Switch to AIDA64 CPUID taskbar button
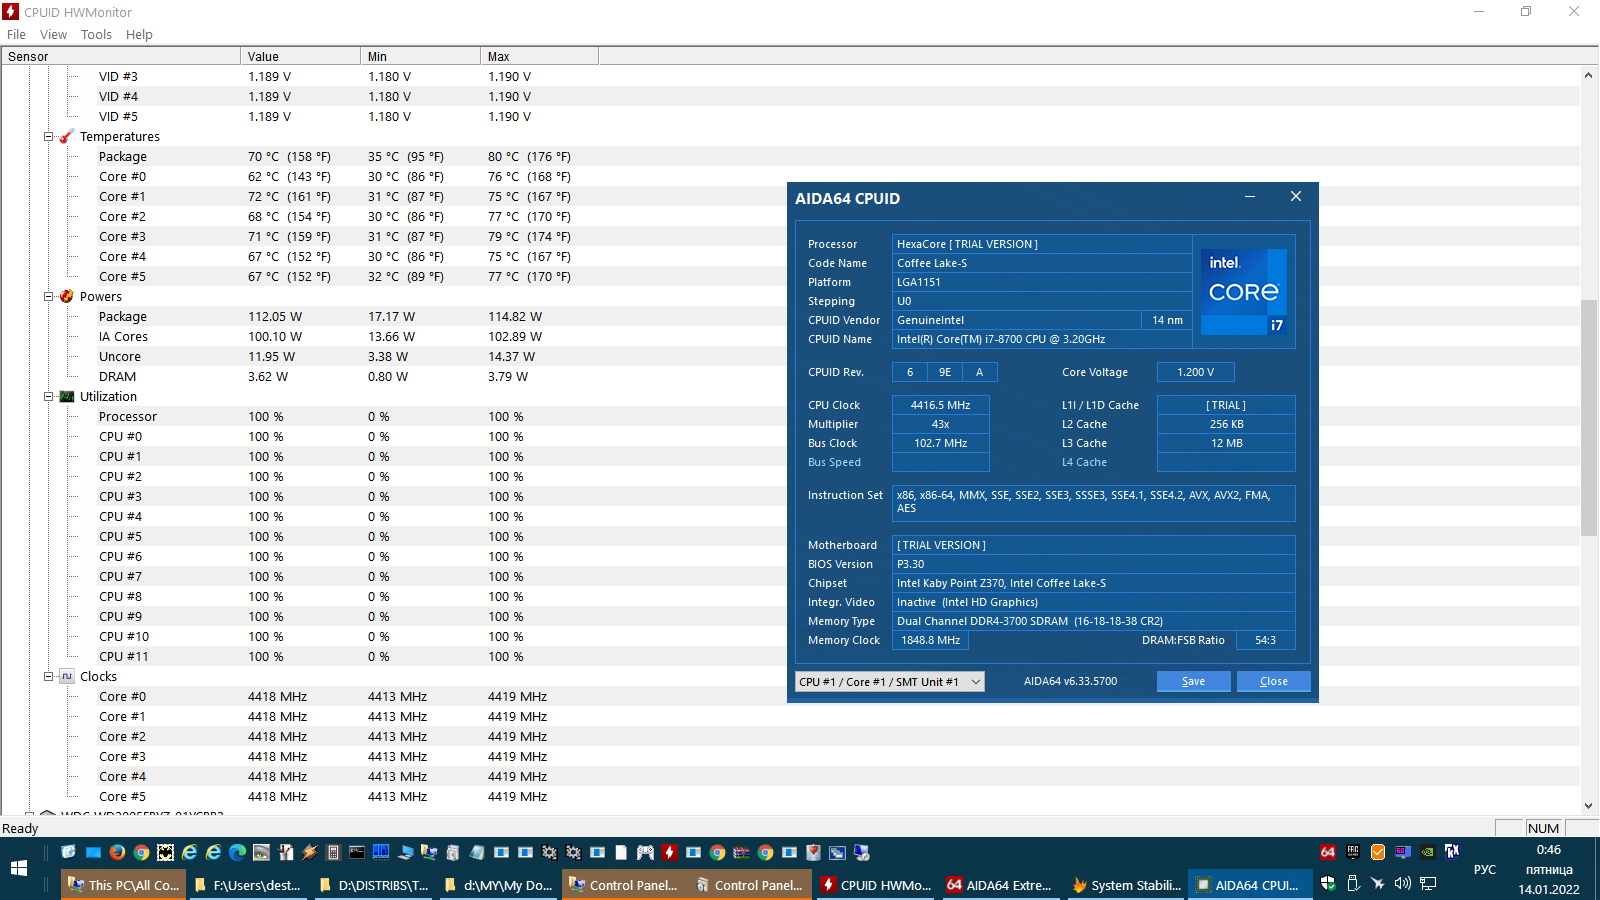The height and width of the screenshot is (900, 1600). point(1251,885)
